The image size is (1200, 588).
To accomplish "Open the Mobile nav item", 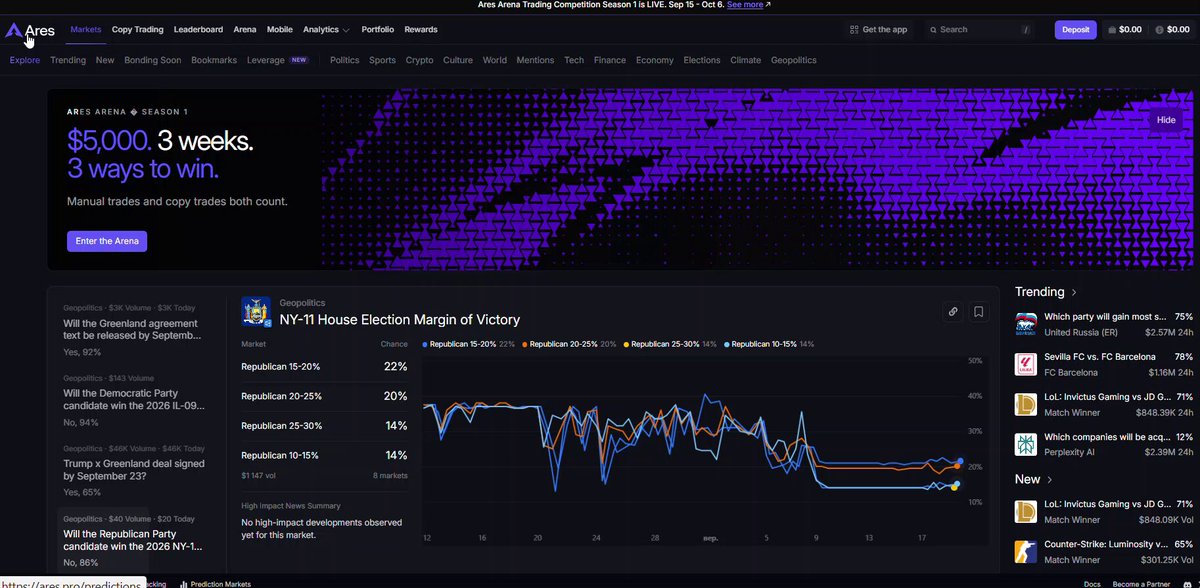I will coord(280,30).
